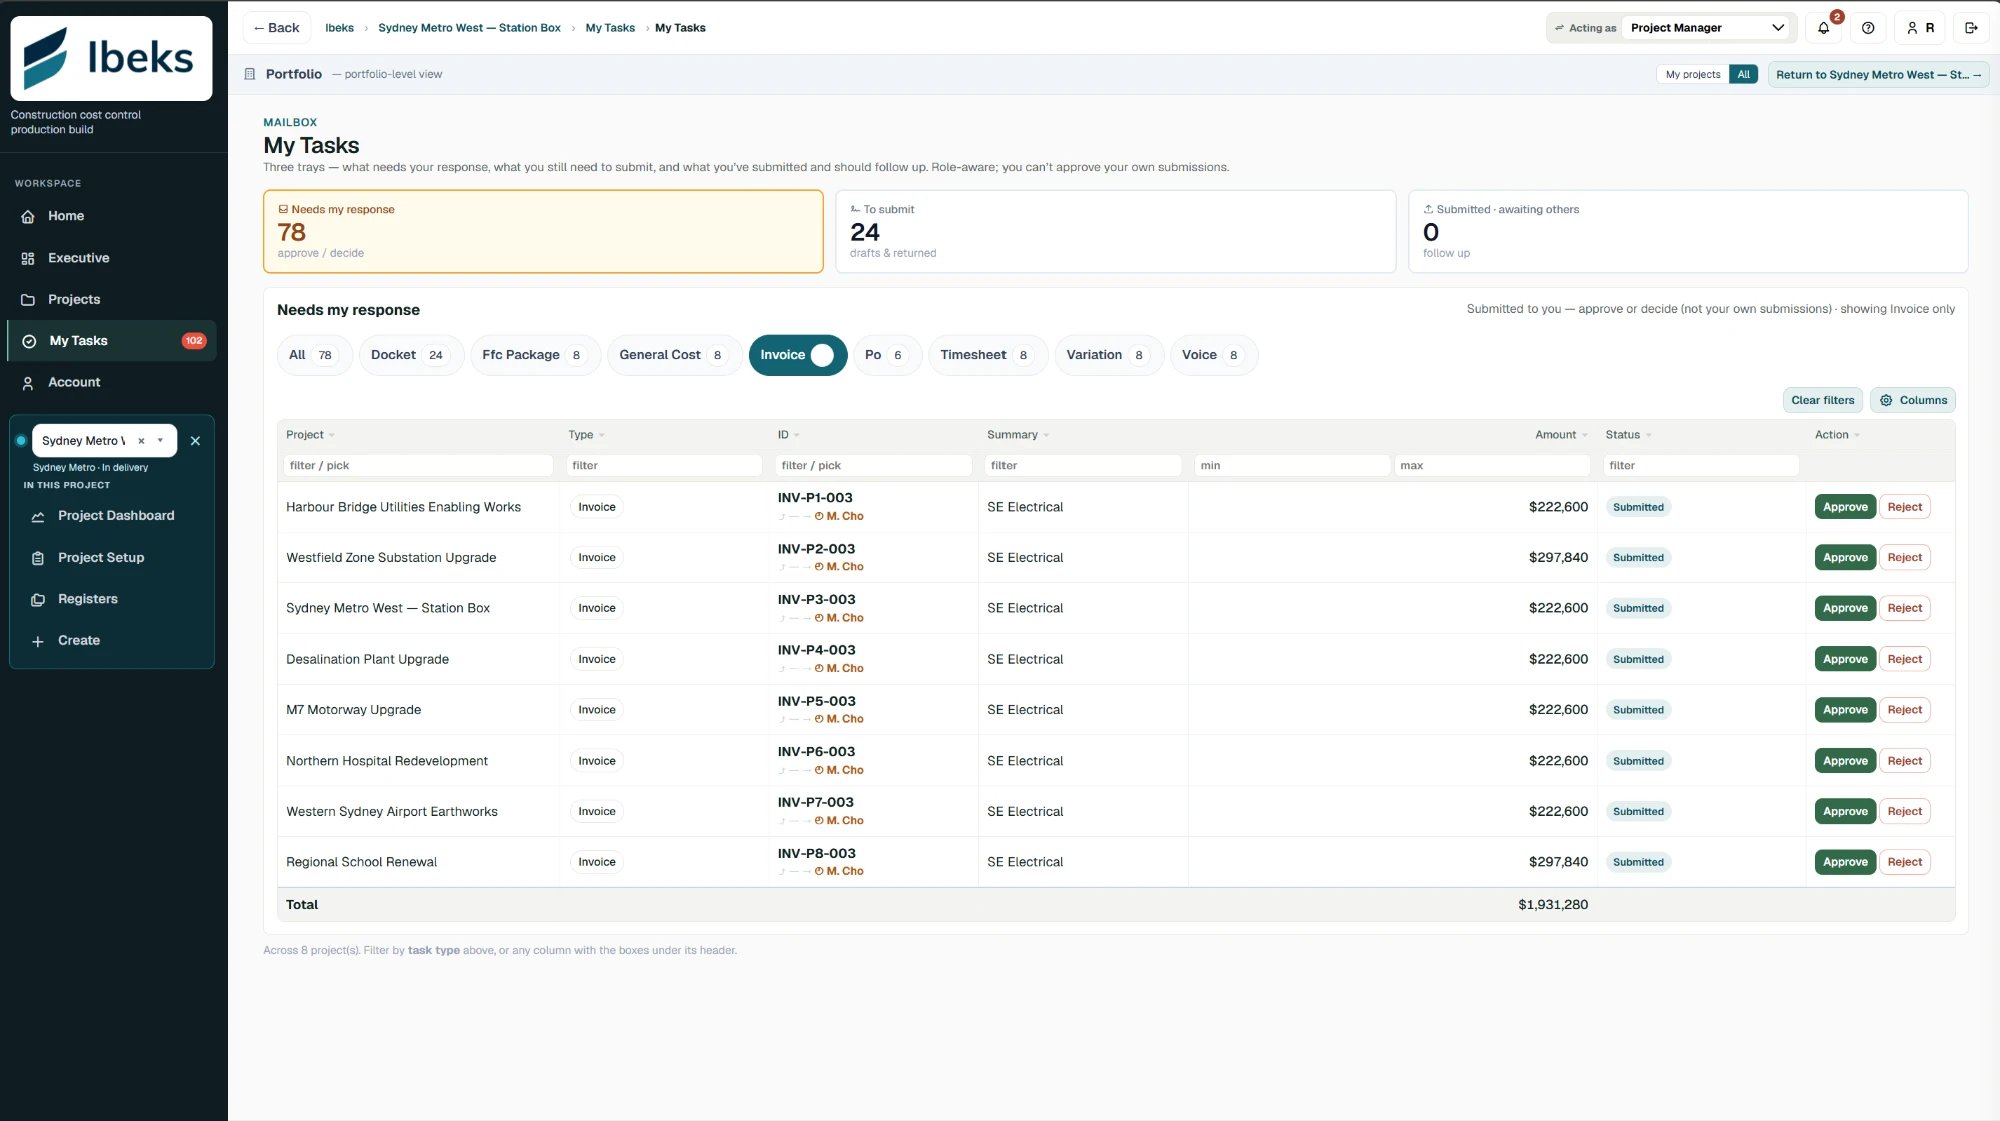This screenshot has height=1121, width=2000.
Task: Click the Amount min filter input
Action: point(1291,466)
